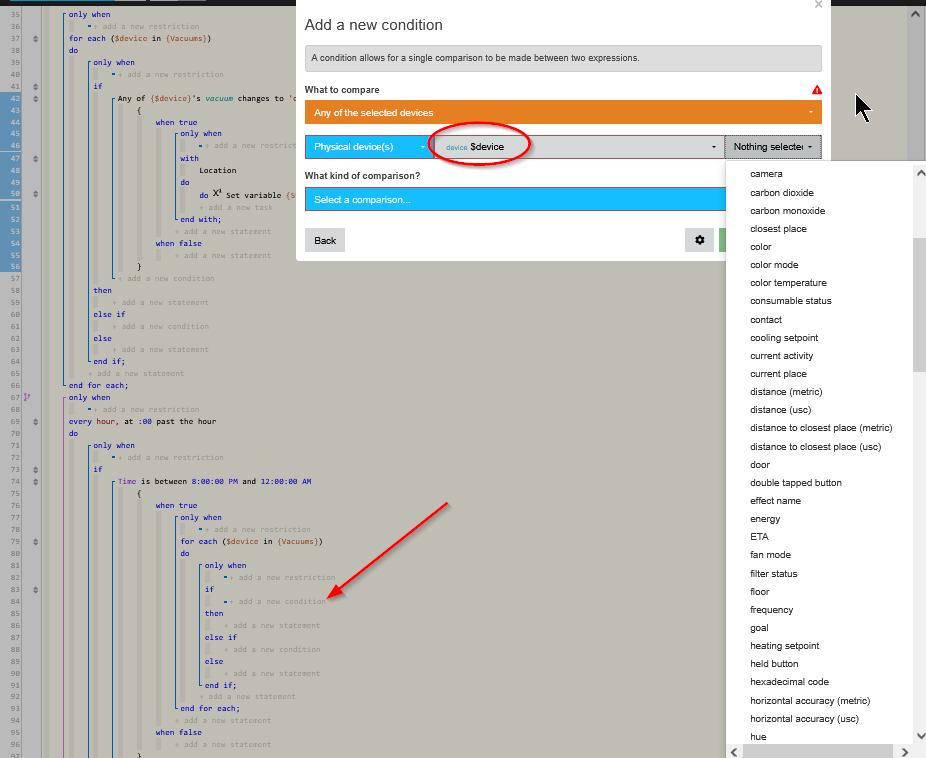Screen dimensions: 926x758
Task: Click the branch icon beside line 67
Action: [x=26, y=397]
